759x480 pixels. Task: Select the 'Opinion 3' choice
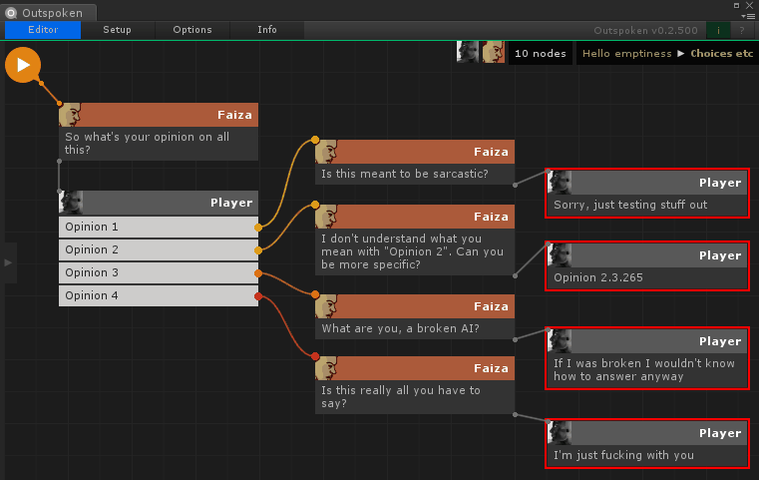158,272
